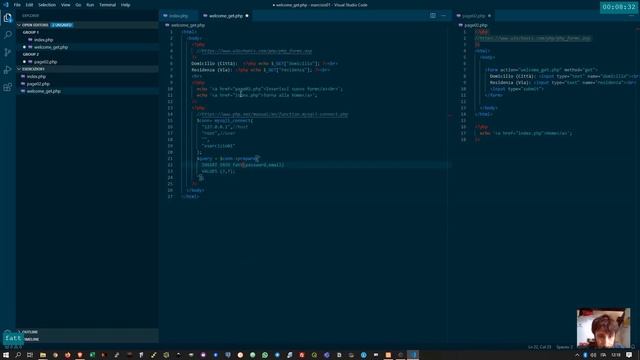640x360 pixels.
Task: Place cursor on the mysqli_connect line 15
Action: [x=224, y=121]
